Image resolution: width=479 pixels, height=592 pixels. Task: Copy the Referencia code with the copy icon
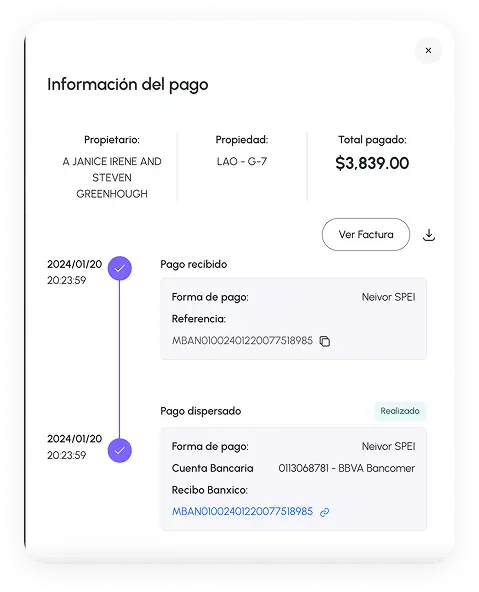(325, 341)
